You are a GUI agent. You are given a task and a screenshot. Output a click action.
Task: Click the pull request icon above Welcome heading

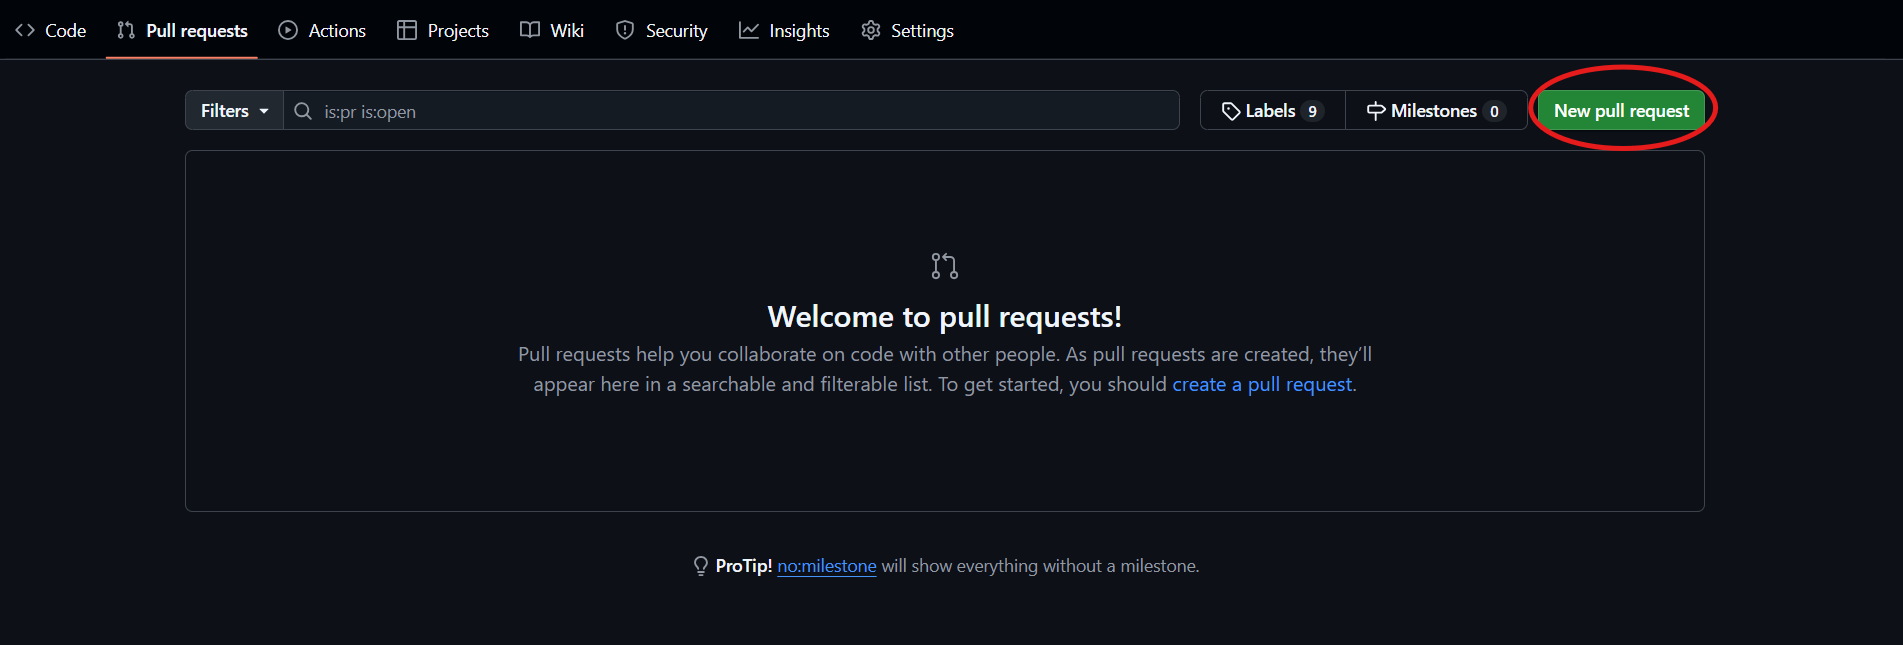coord(944,266)
